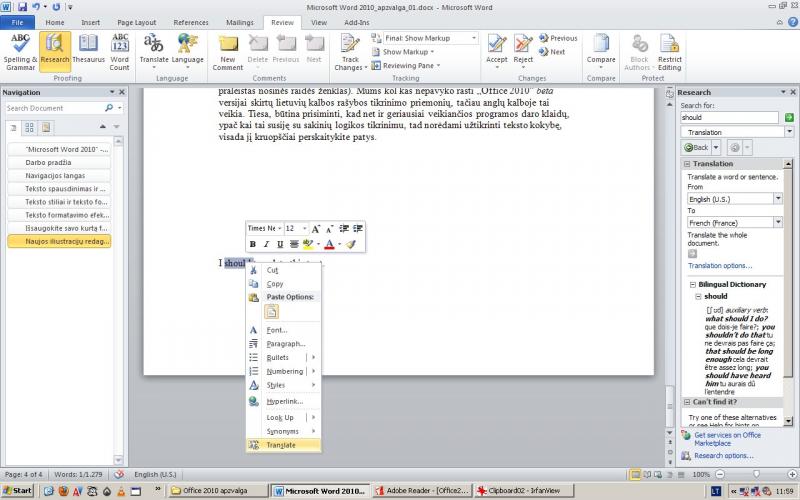The height and width of the screenshot is (500, 800).
Task: Go to Previous change
Action: [558, 38]
